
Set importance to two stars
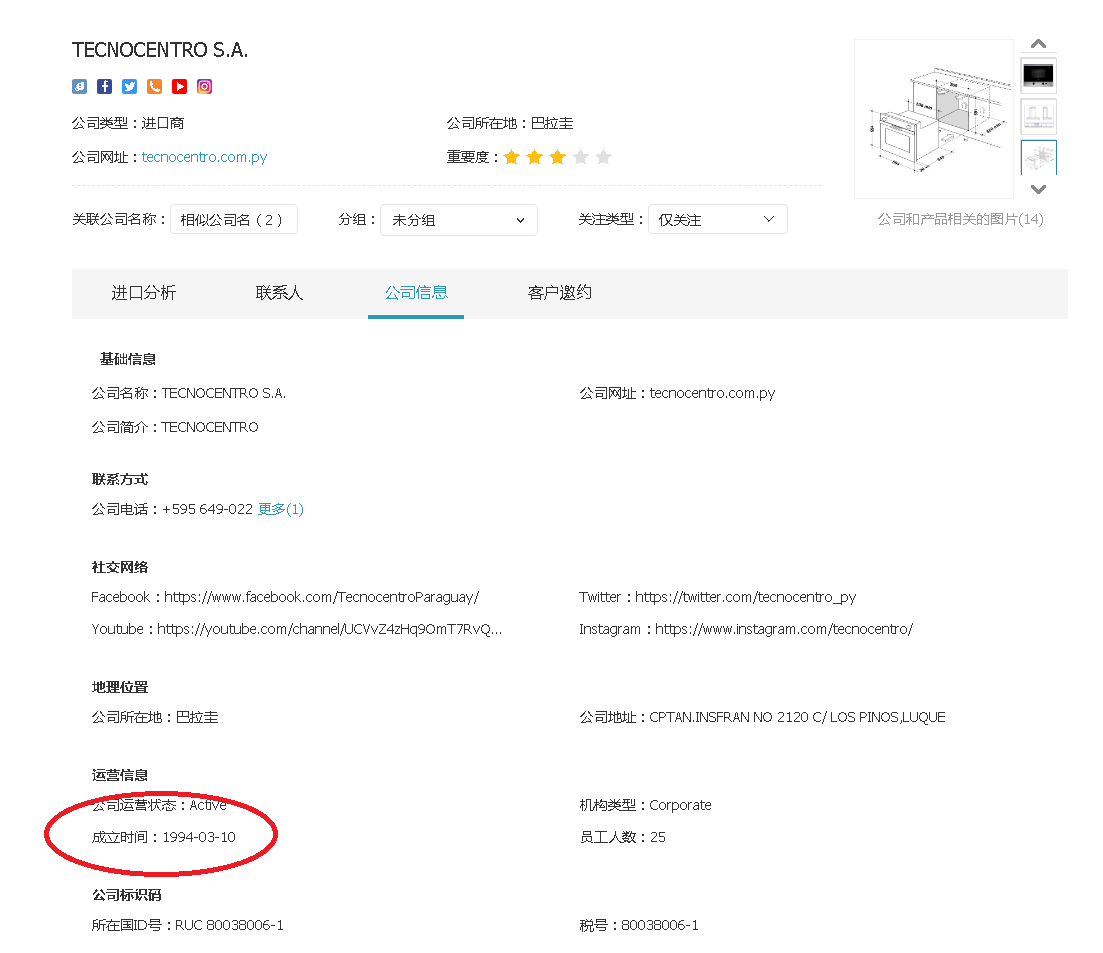(535, 157)
